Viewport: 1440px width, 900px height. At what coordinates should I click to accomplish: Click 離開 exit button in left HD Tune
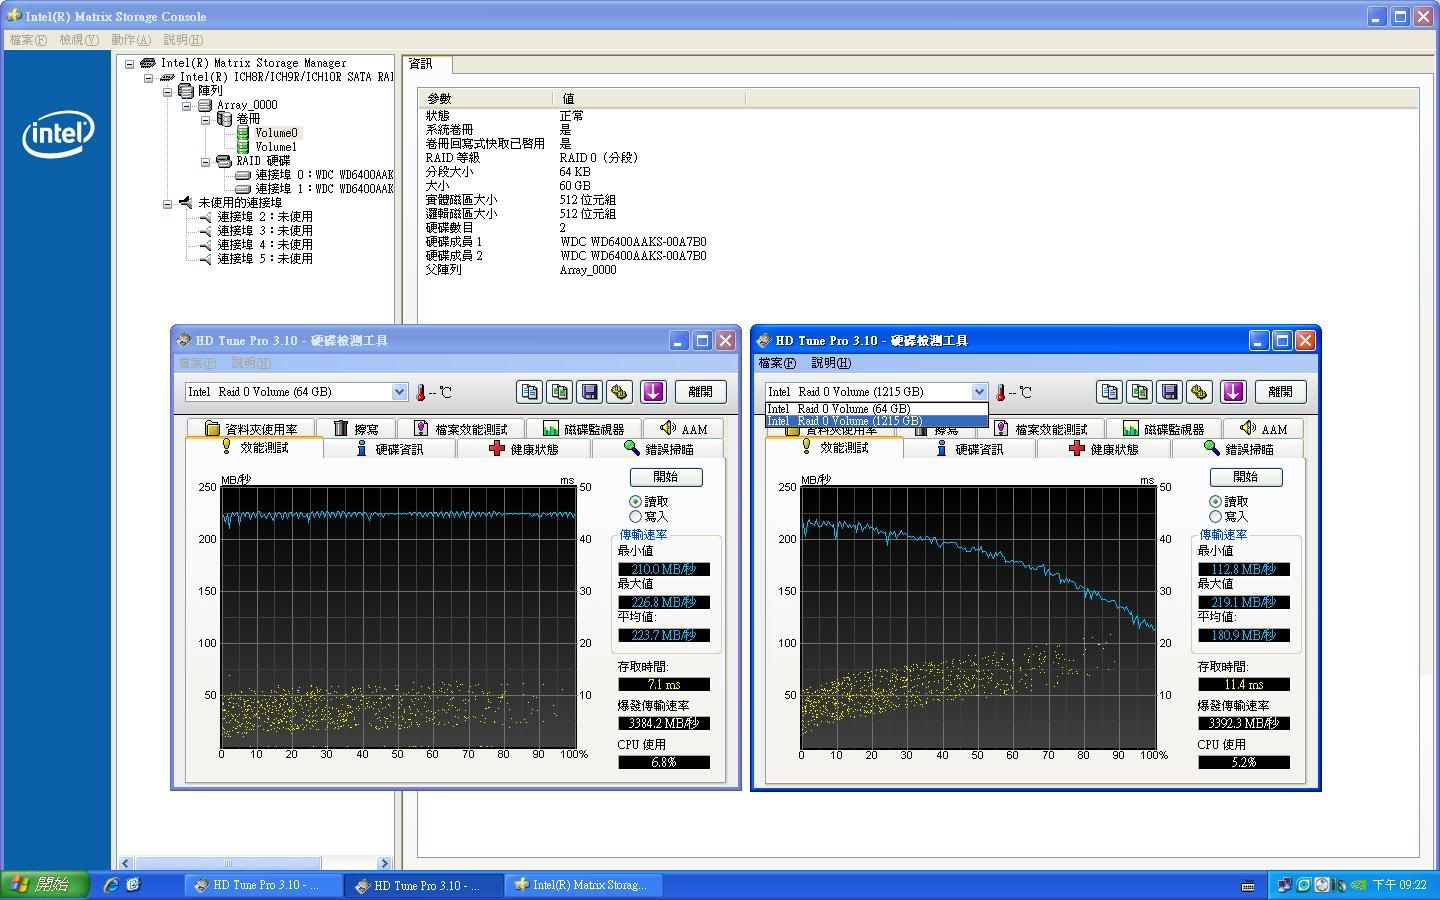(700, 392)
